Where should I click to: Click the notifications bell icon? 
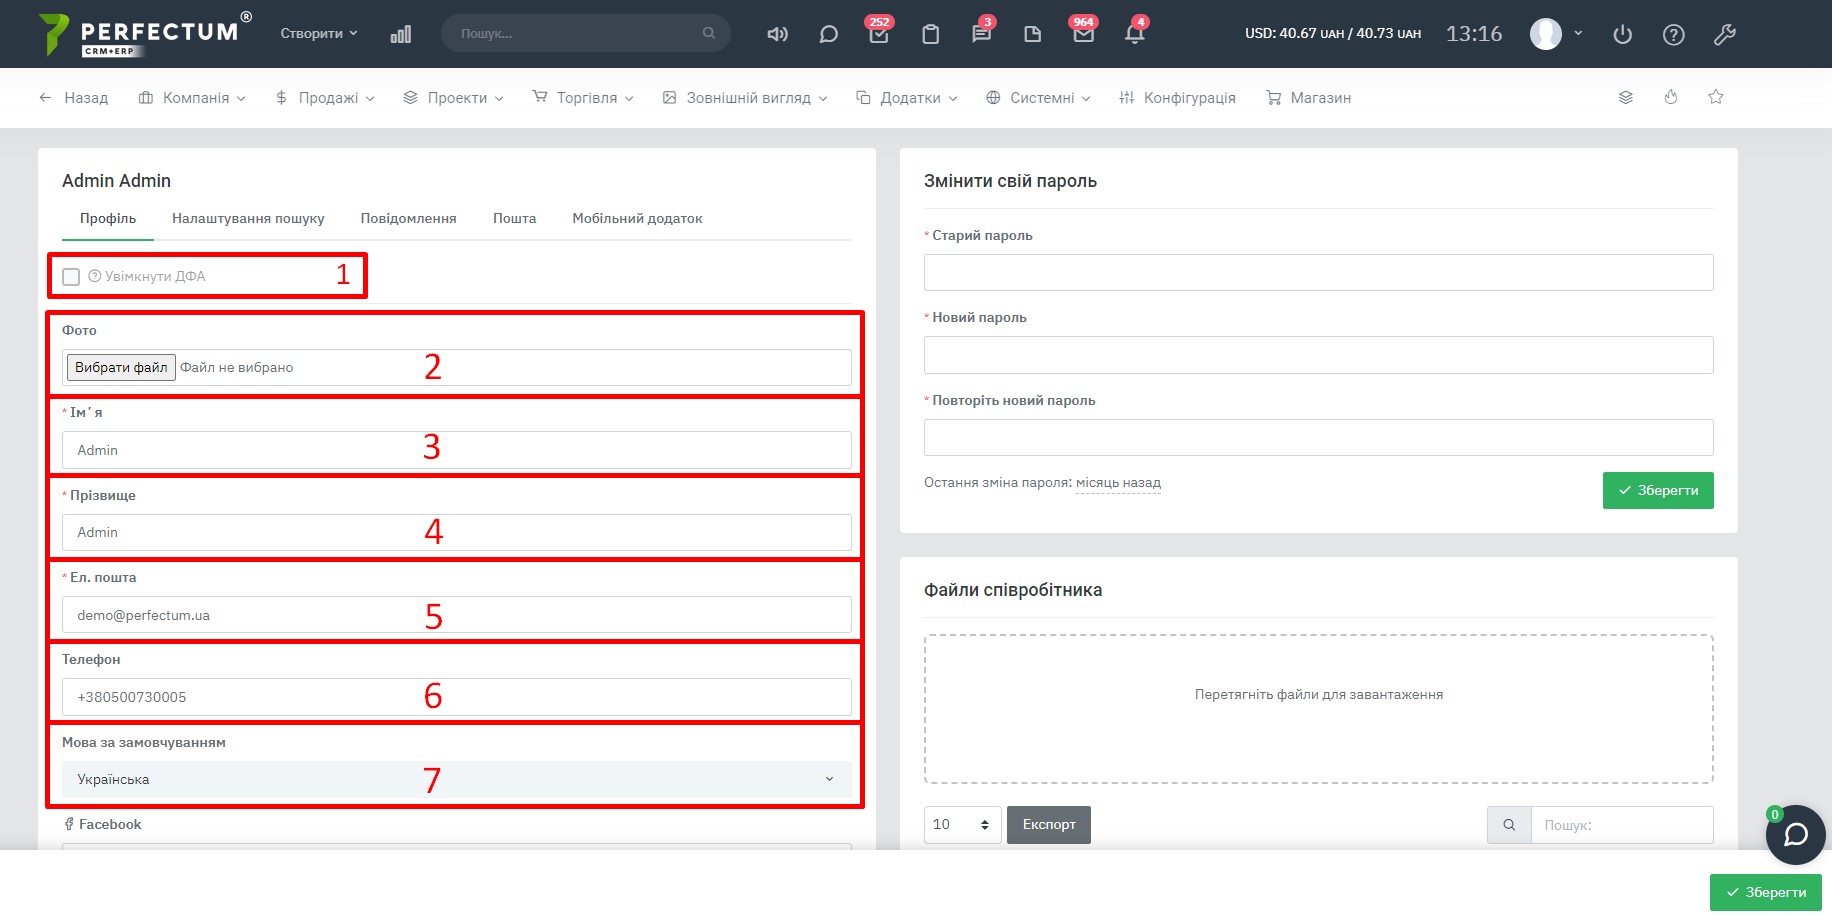tap(1134, 34)
